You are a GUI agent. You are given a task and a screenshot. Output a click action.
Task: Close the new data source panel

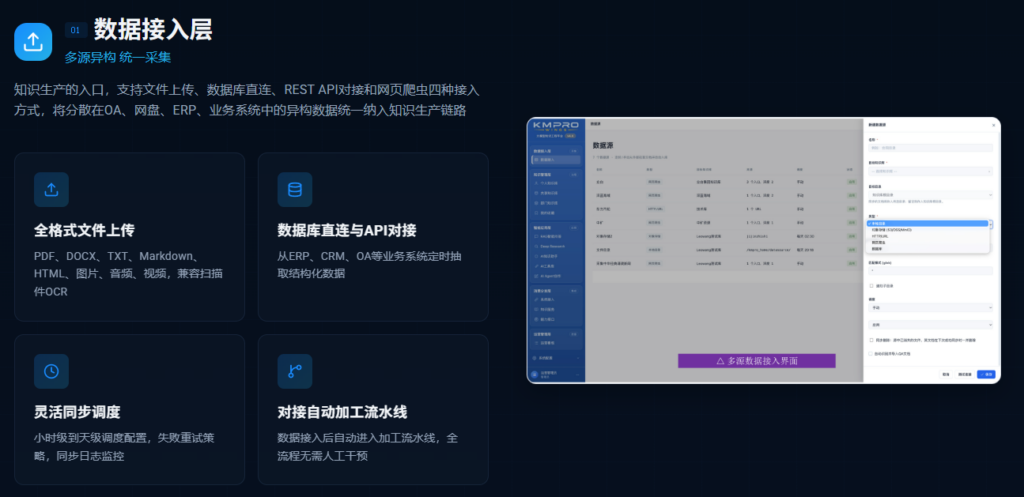(993, 125)
